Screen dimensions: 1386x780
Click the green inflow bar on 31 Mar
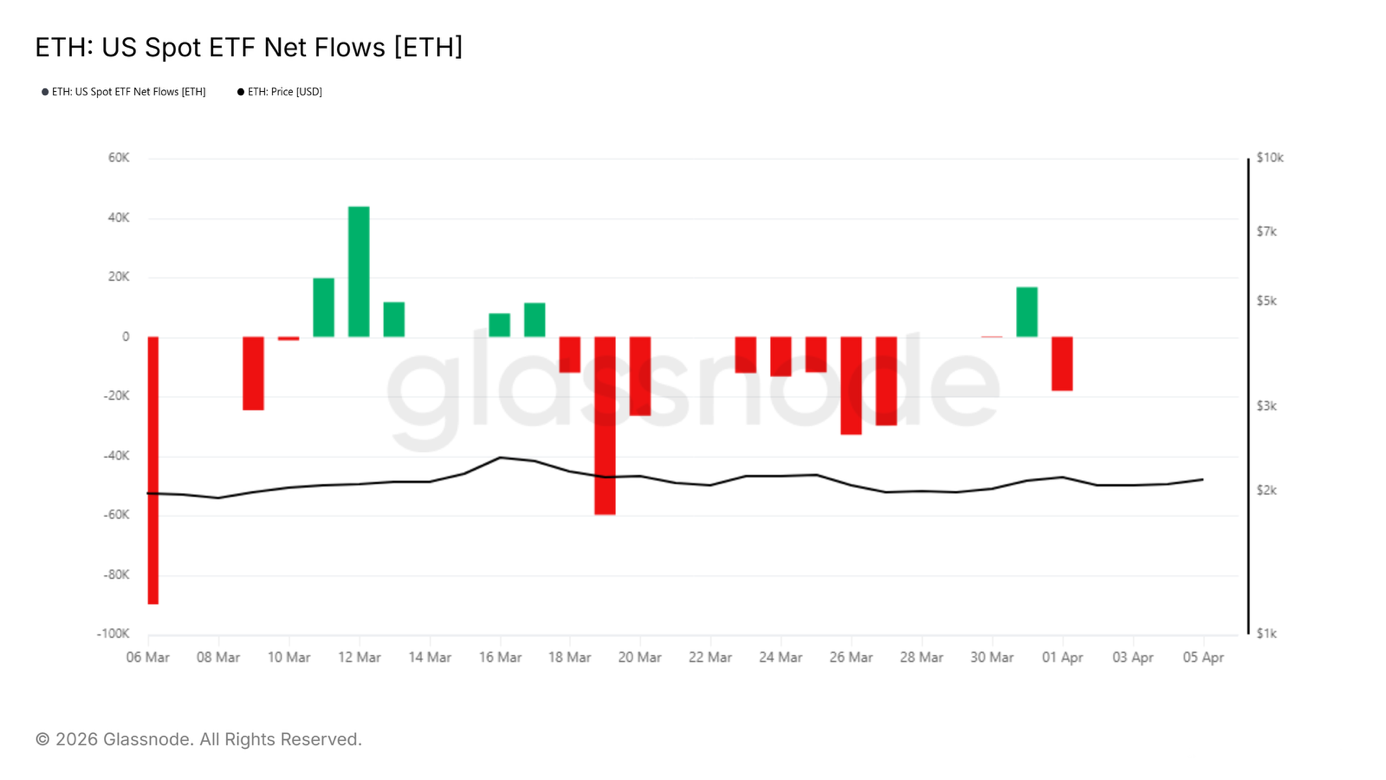tap(1027, 312)
